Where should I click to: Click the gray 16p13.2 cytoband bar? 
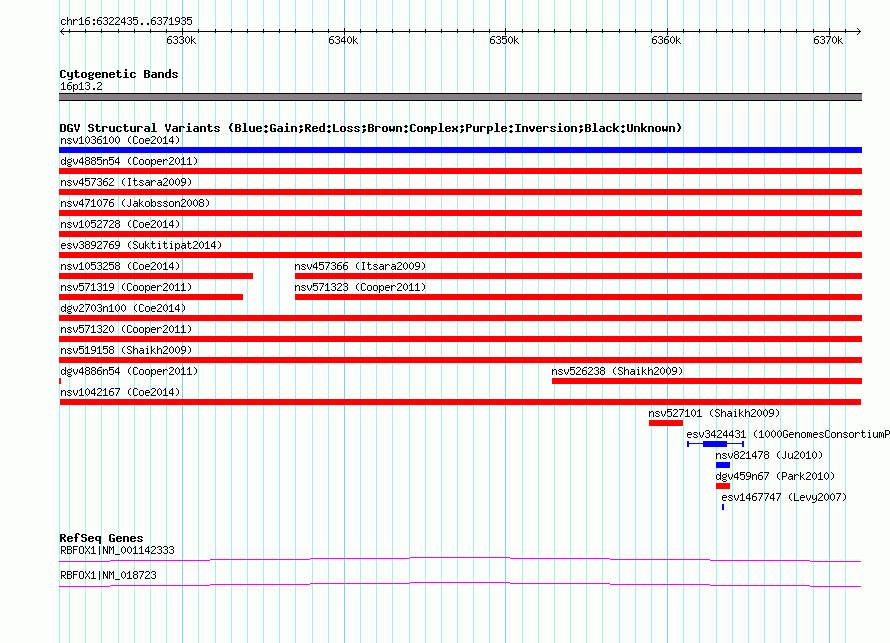click(x=460, y=97)
